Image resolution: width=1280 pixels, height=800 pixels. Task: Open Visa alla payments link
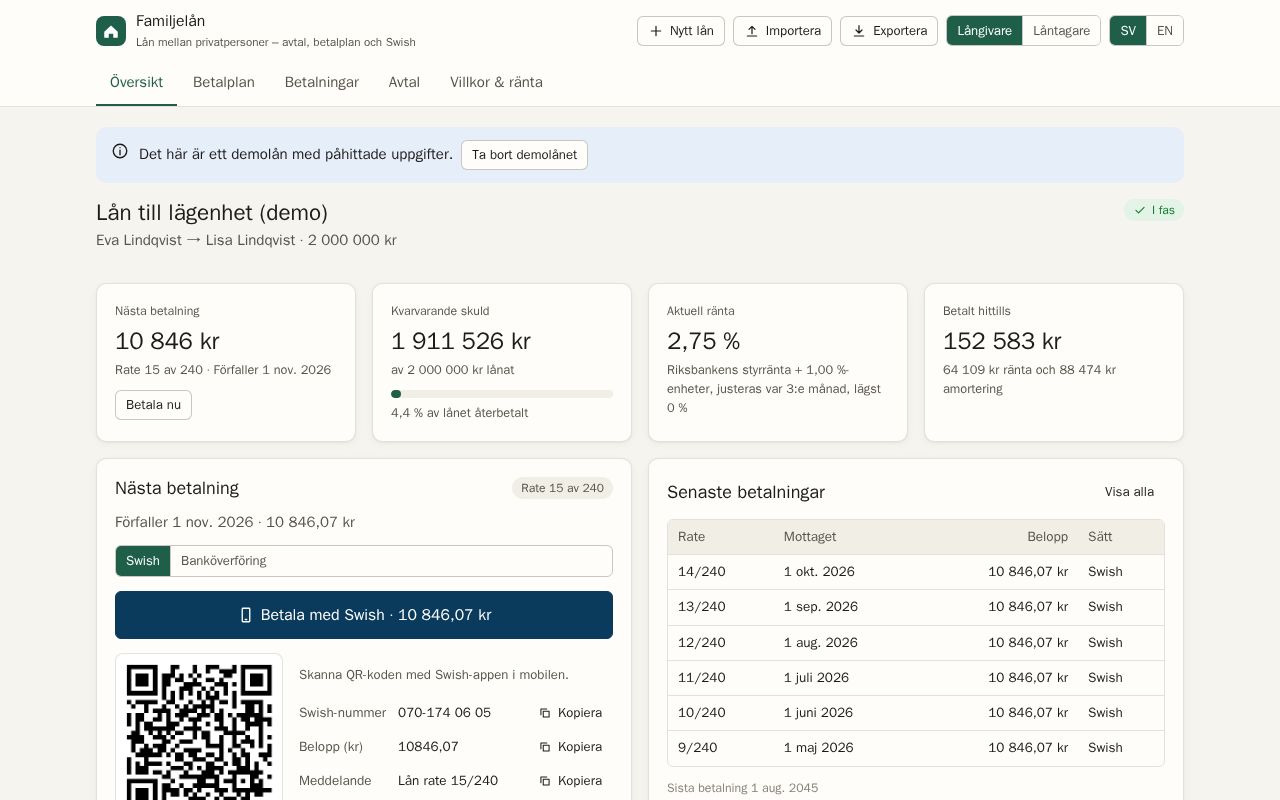pos(1129,492)
